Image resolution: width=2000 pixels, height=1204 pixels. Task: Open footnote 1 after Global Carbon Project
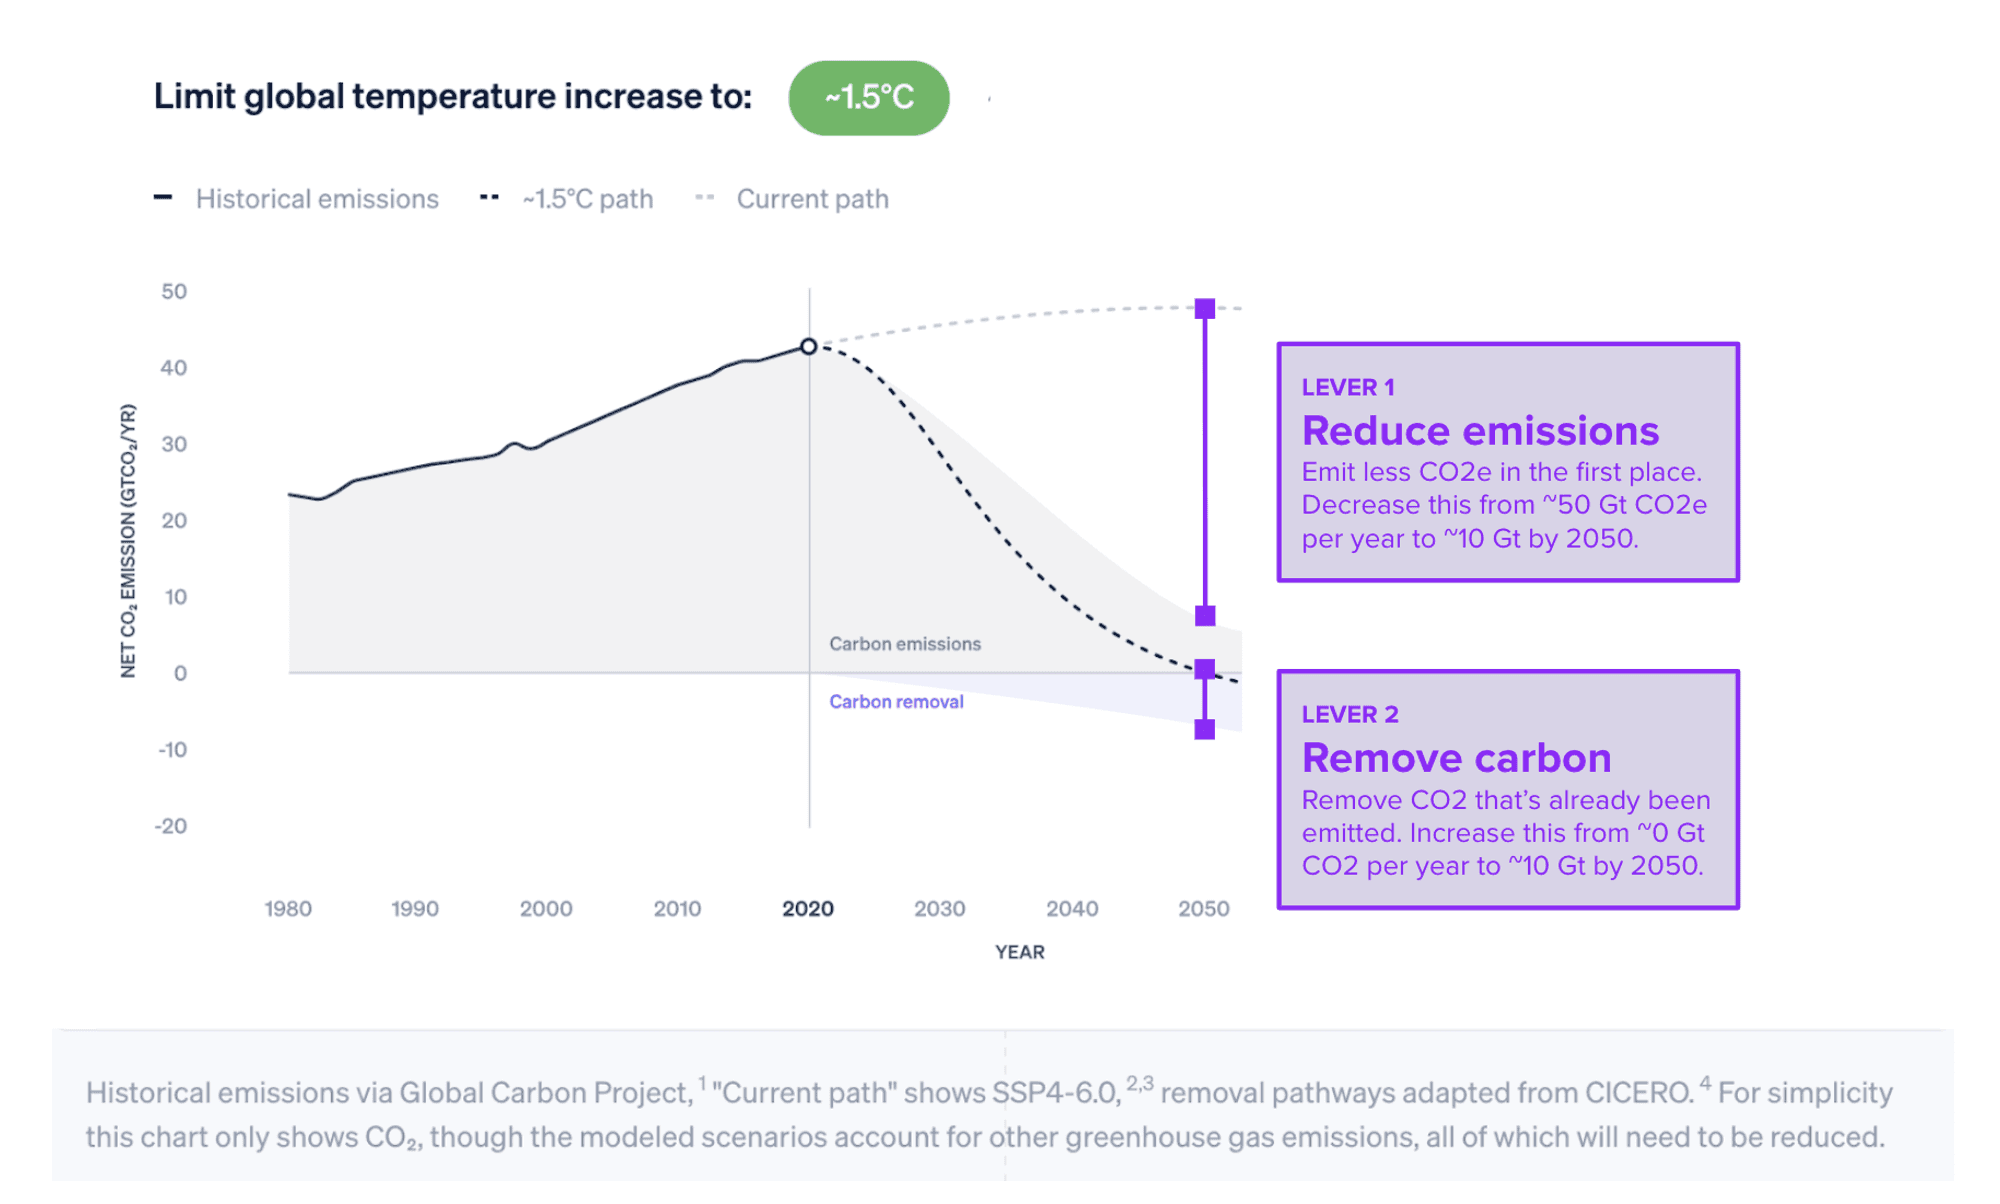702,1083
